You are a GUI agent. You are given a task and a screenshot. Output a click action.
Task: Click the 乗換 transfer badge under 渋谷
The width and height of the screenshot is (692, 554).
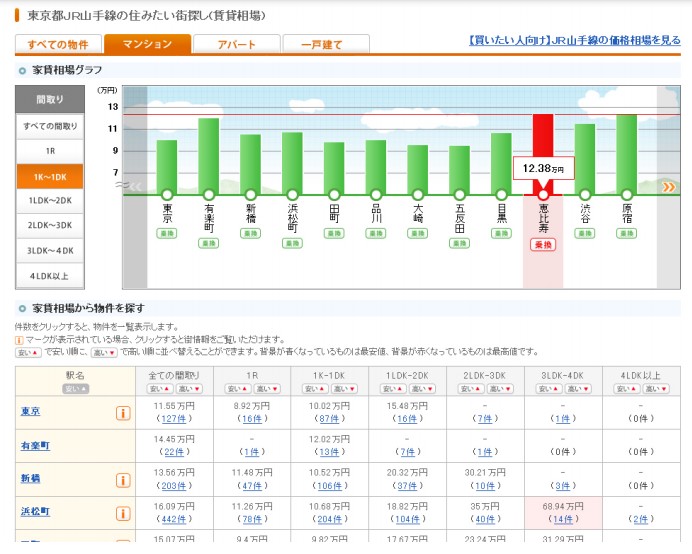(585, 233)
